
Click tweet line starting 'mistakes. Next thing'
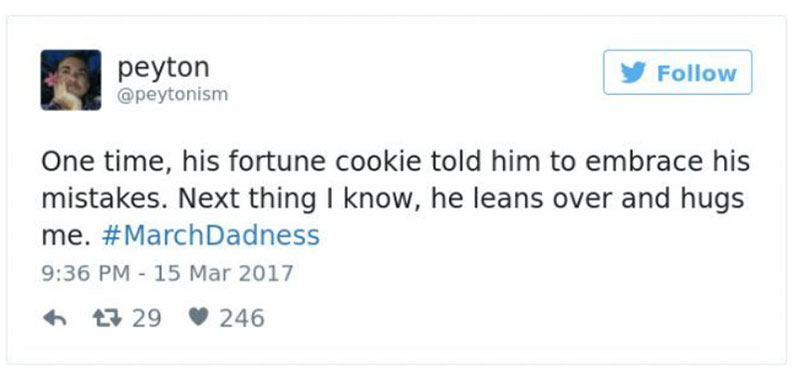coord(392,199)
